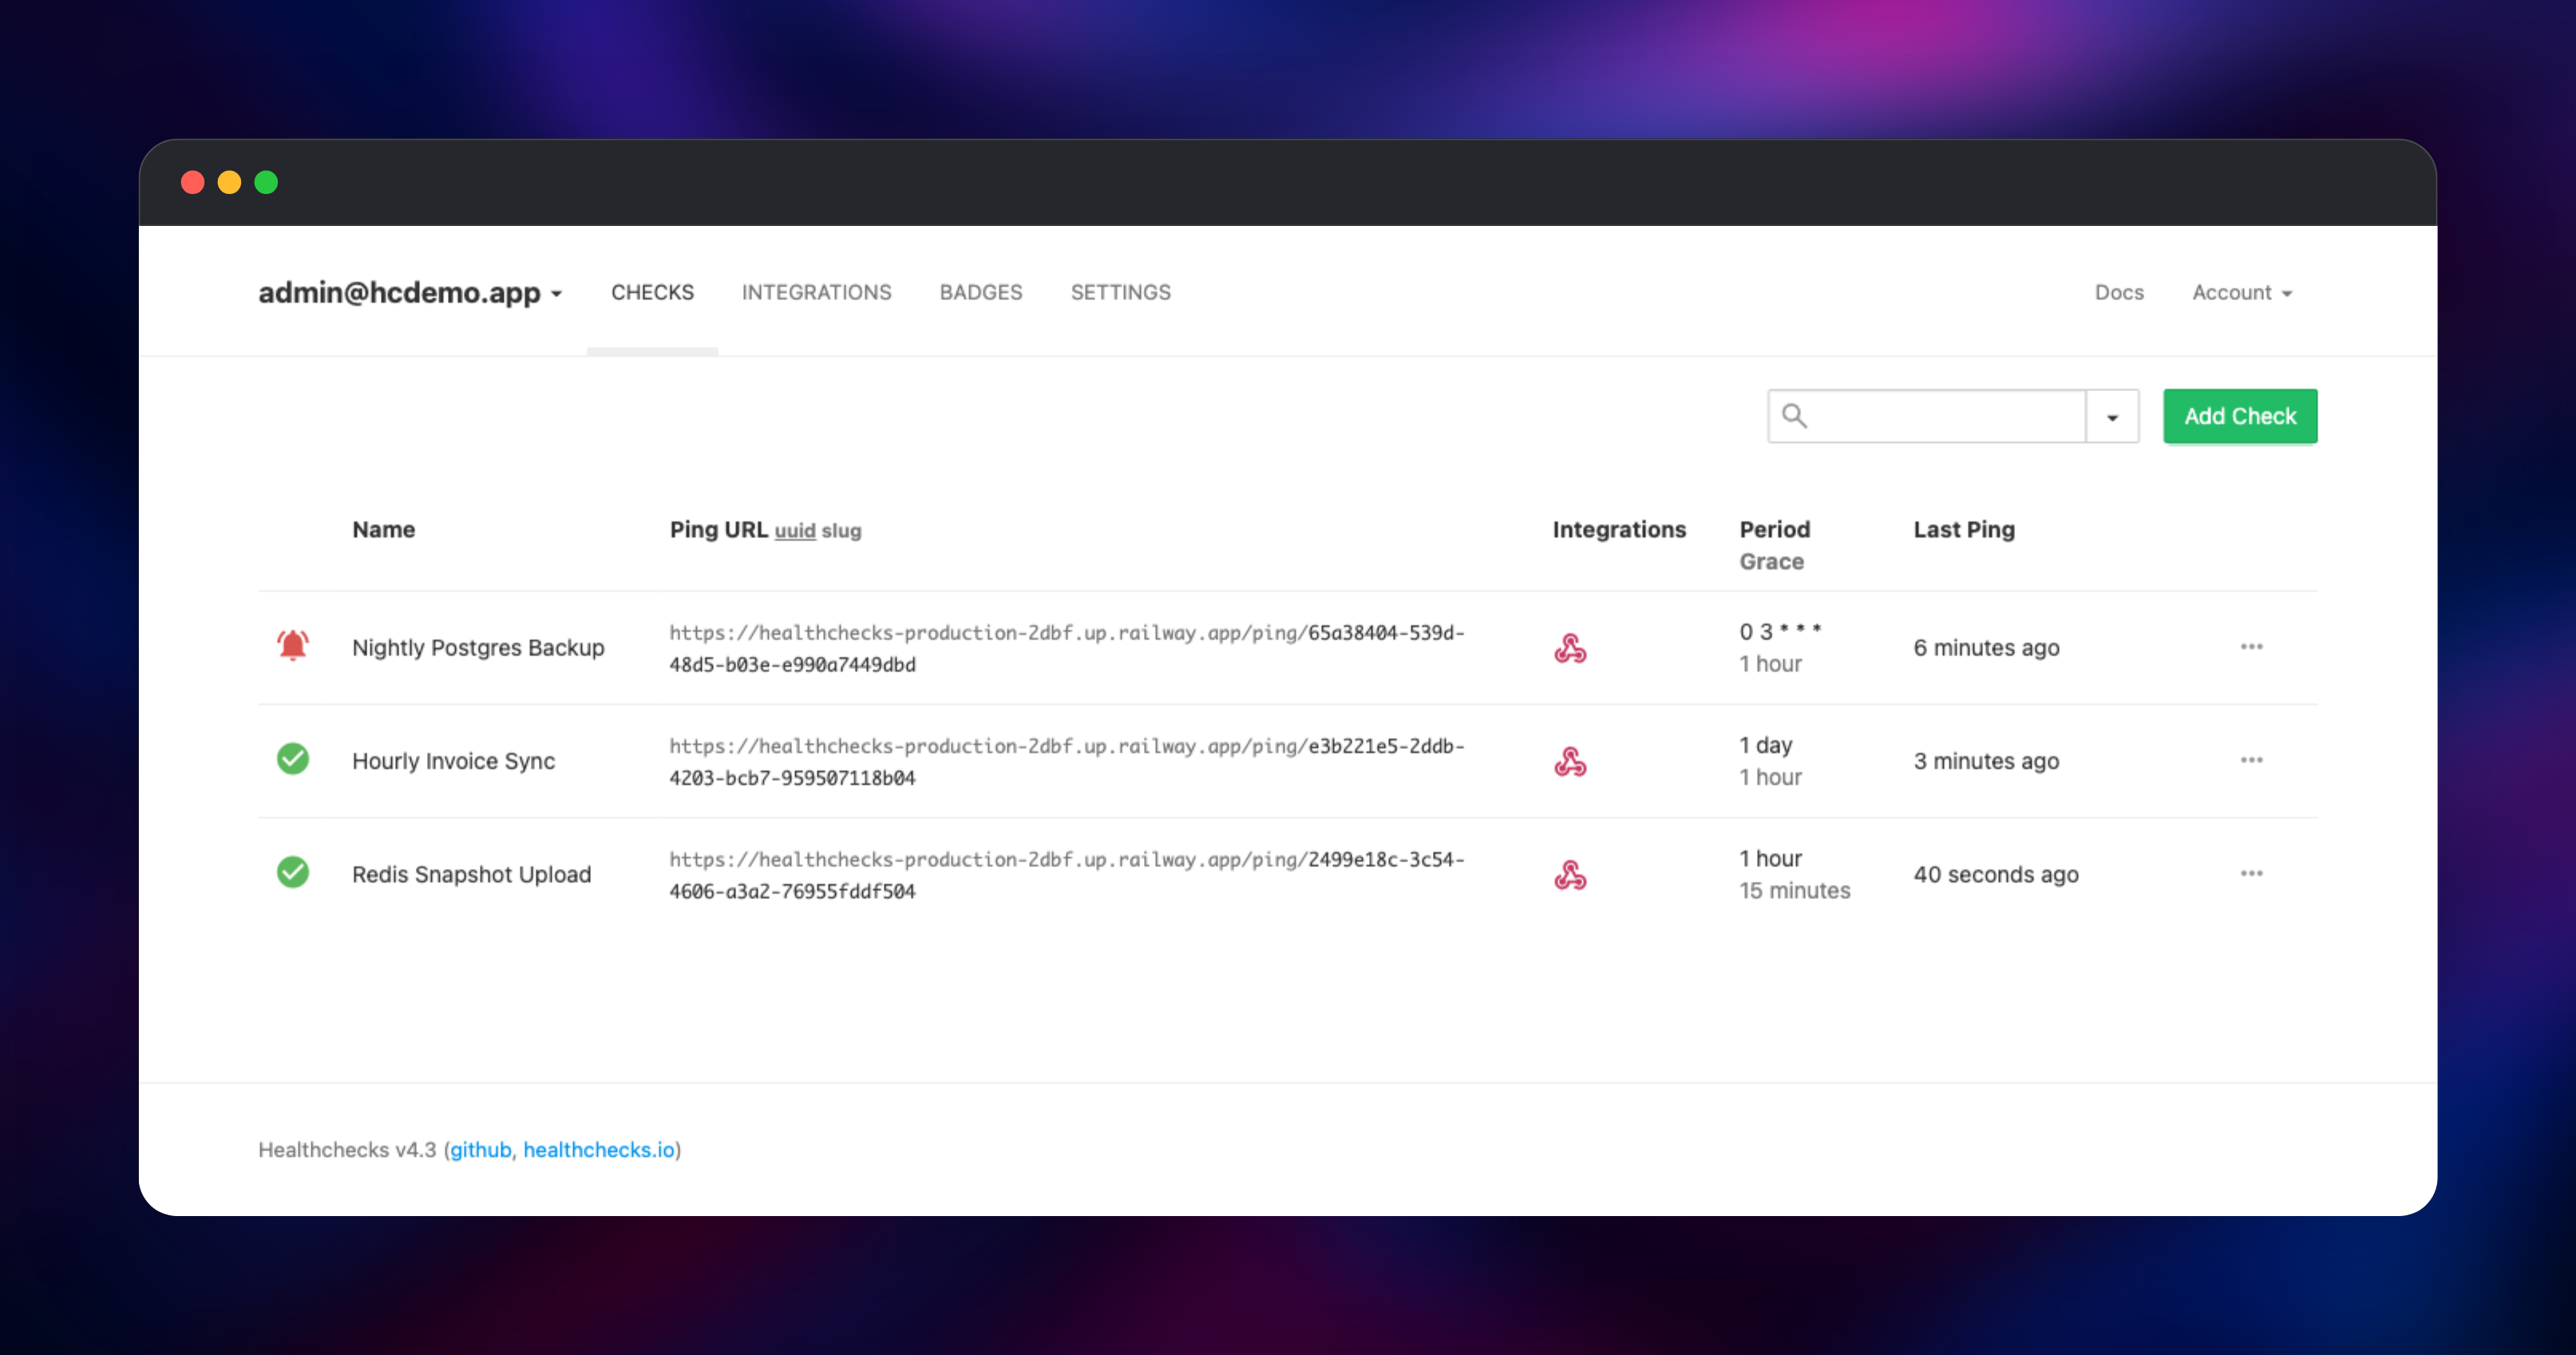Screen dimensions: 2576x1355
Task: Click the Period column header
Action: pos(1774,530)
